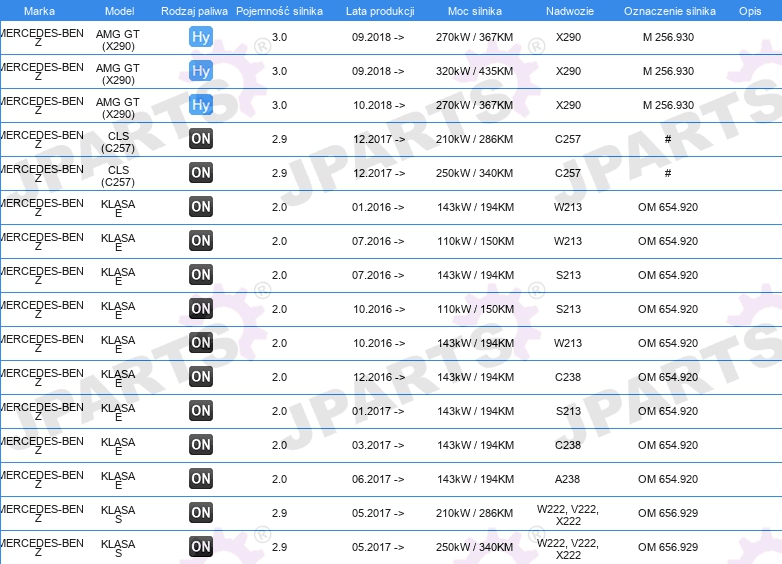Click the ON badge in the 07.2016 W213 row
Viewport: 782px width, 564px height.
tap(201, 241)
